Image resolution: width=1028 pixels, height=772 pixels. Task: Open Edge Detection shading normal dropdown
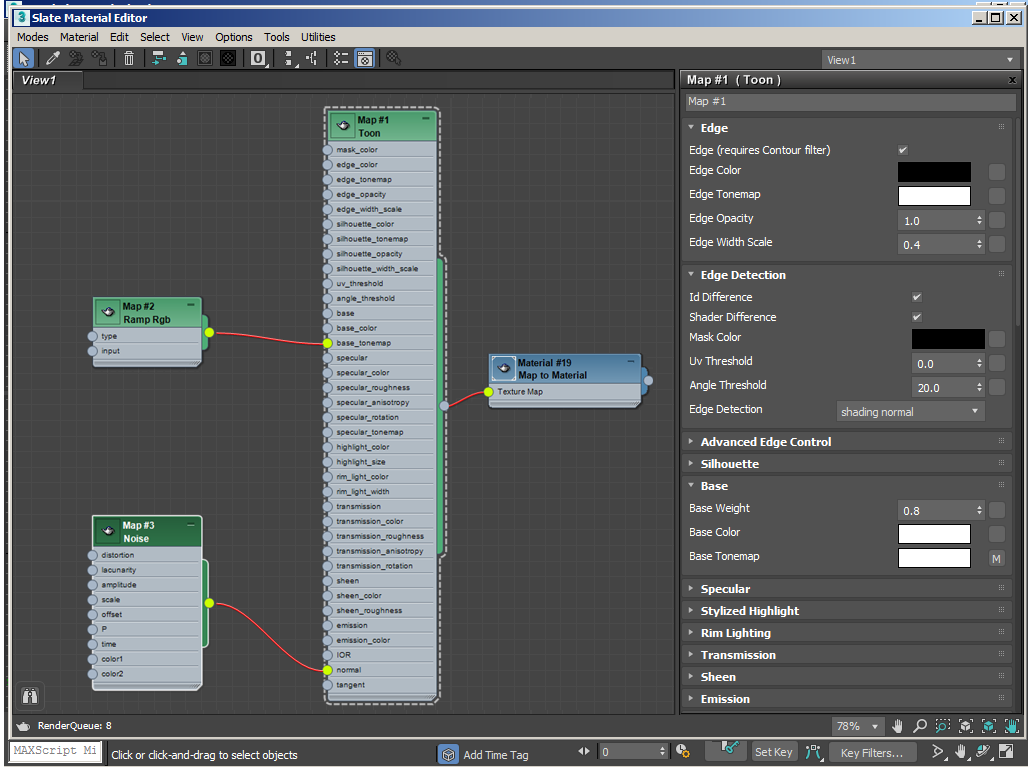pyautogui.click(x=911, y=412)
